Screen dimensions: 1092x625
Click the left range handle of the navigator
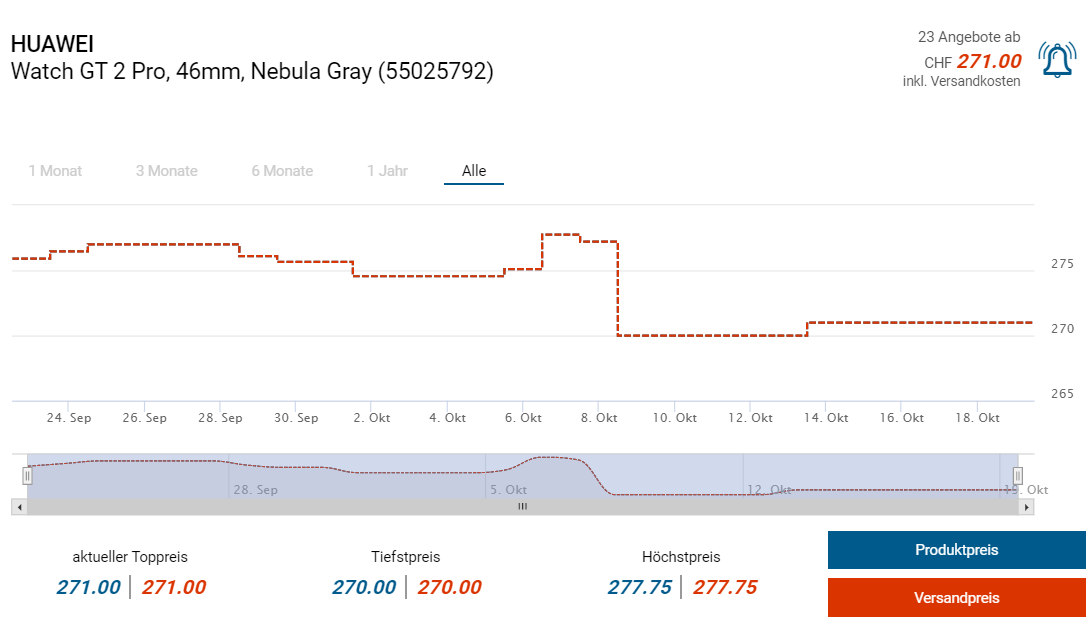click(28, 476)
